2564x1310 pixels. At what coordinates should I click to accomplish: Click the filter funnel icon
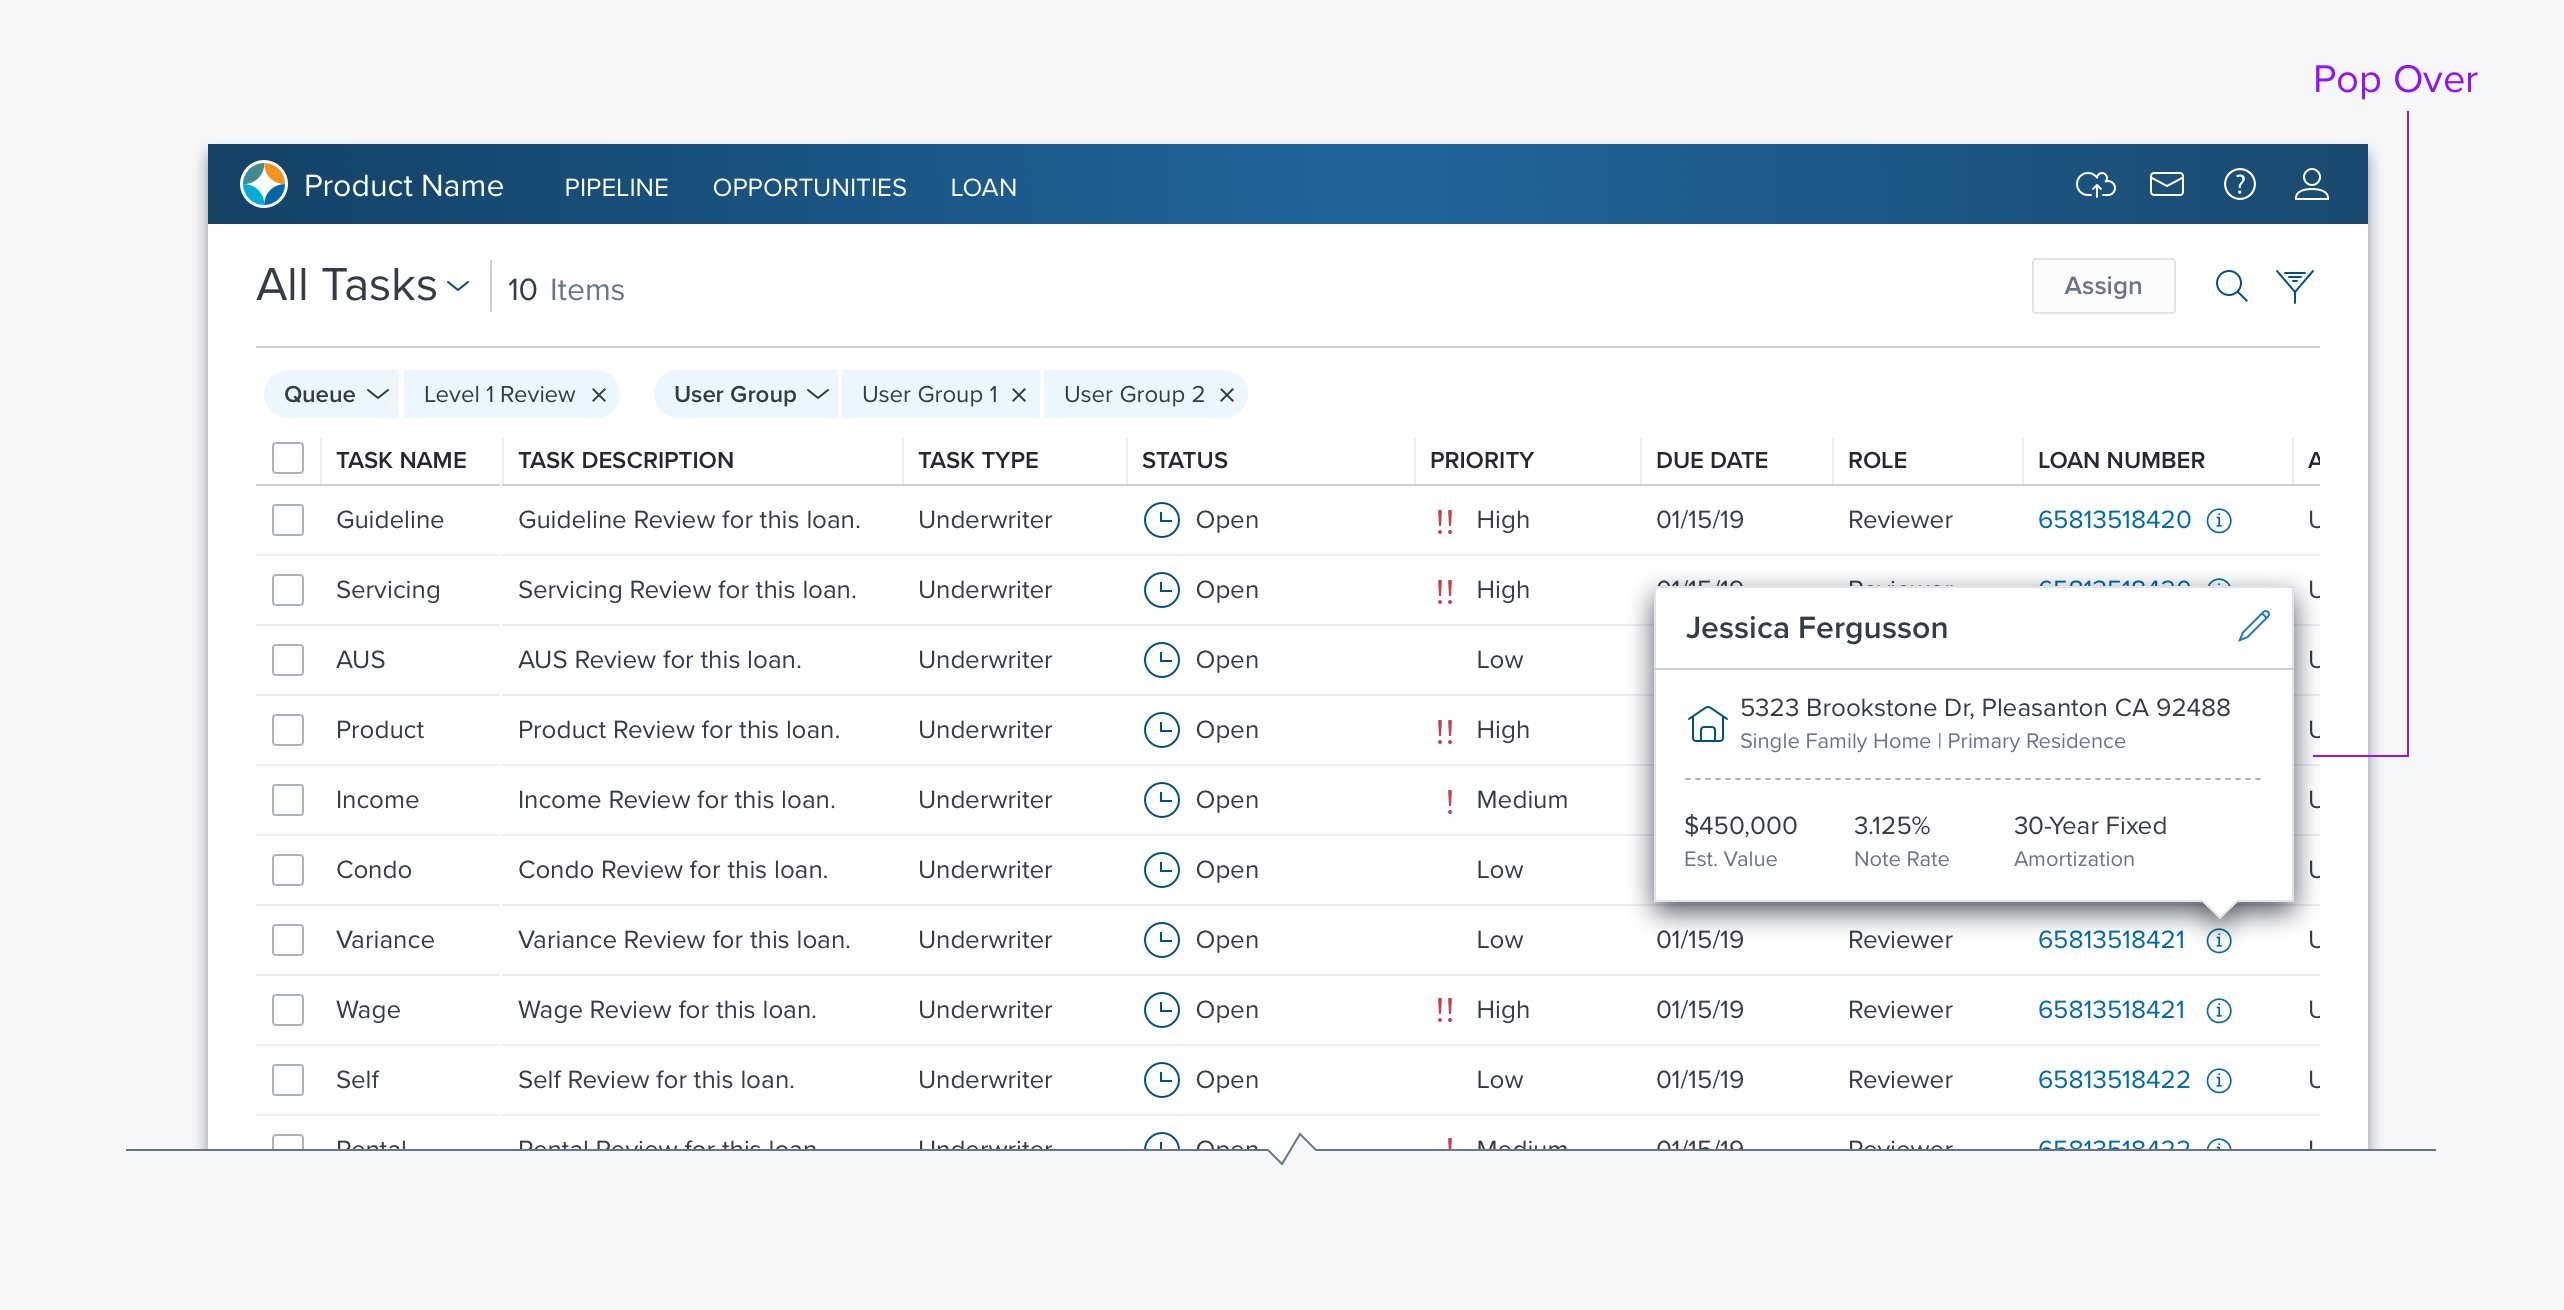tap(2295, 287)
